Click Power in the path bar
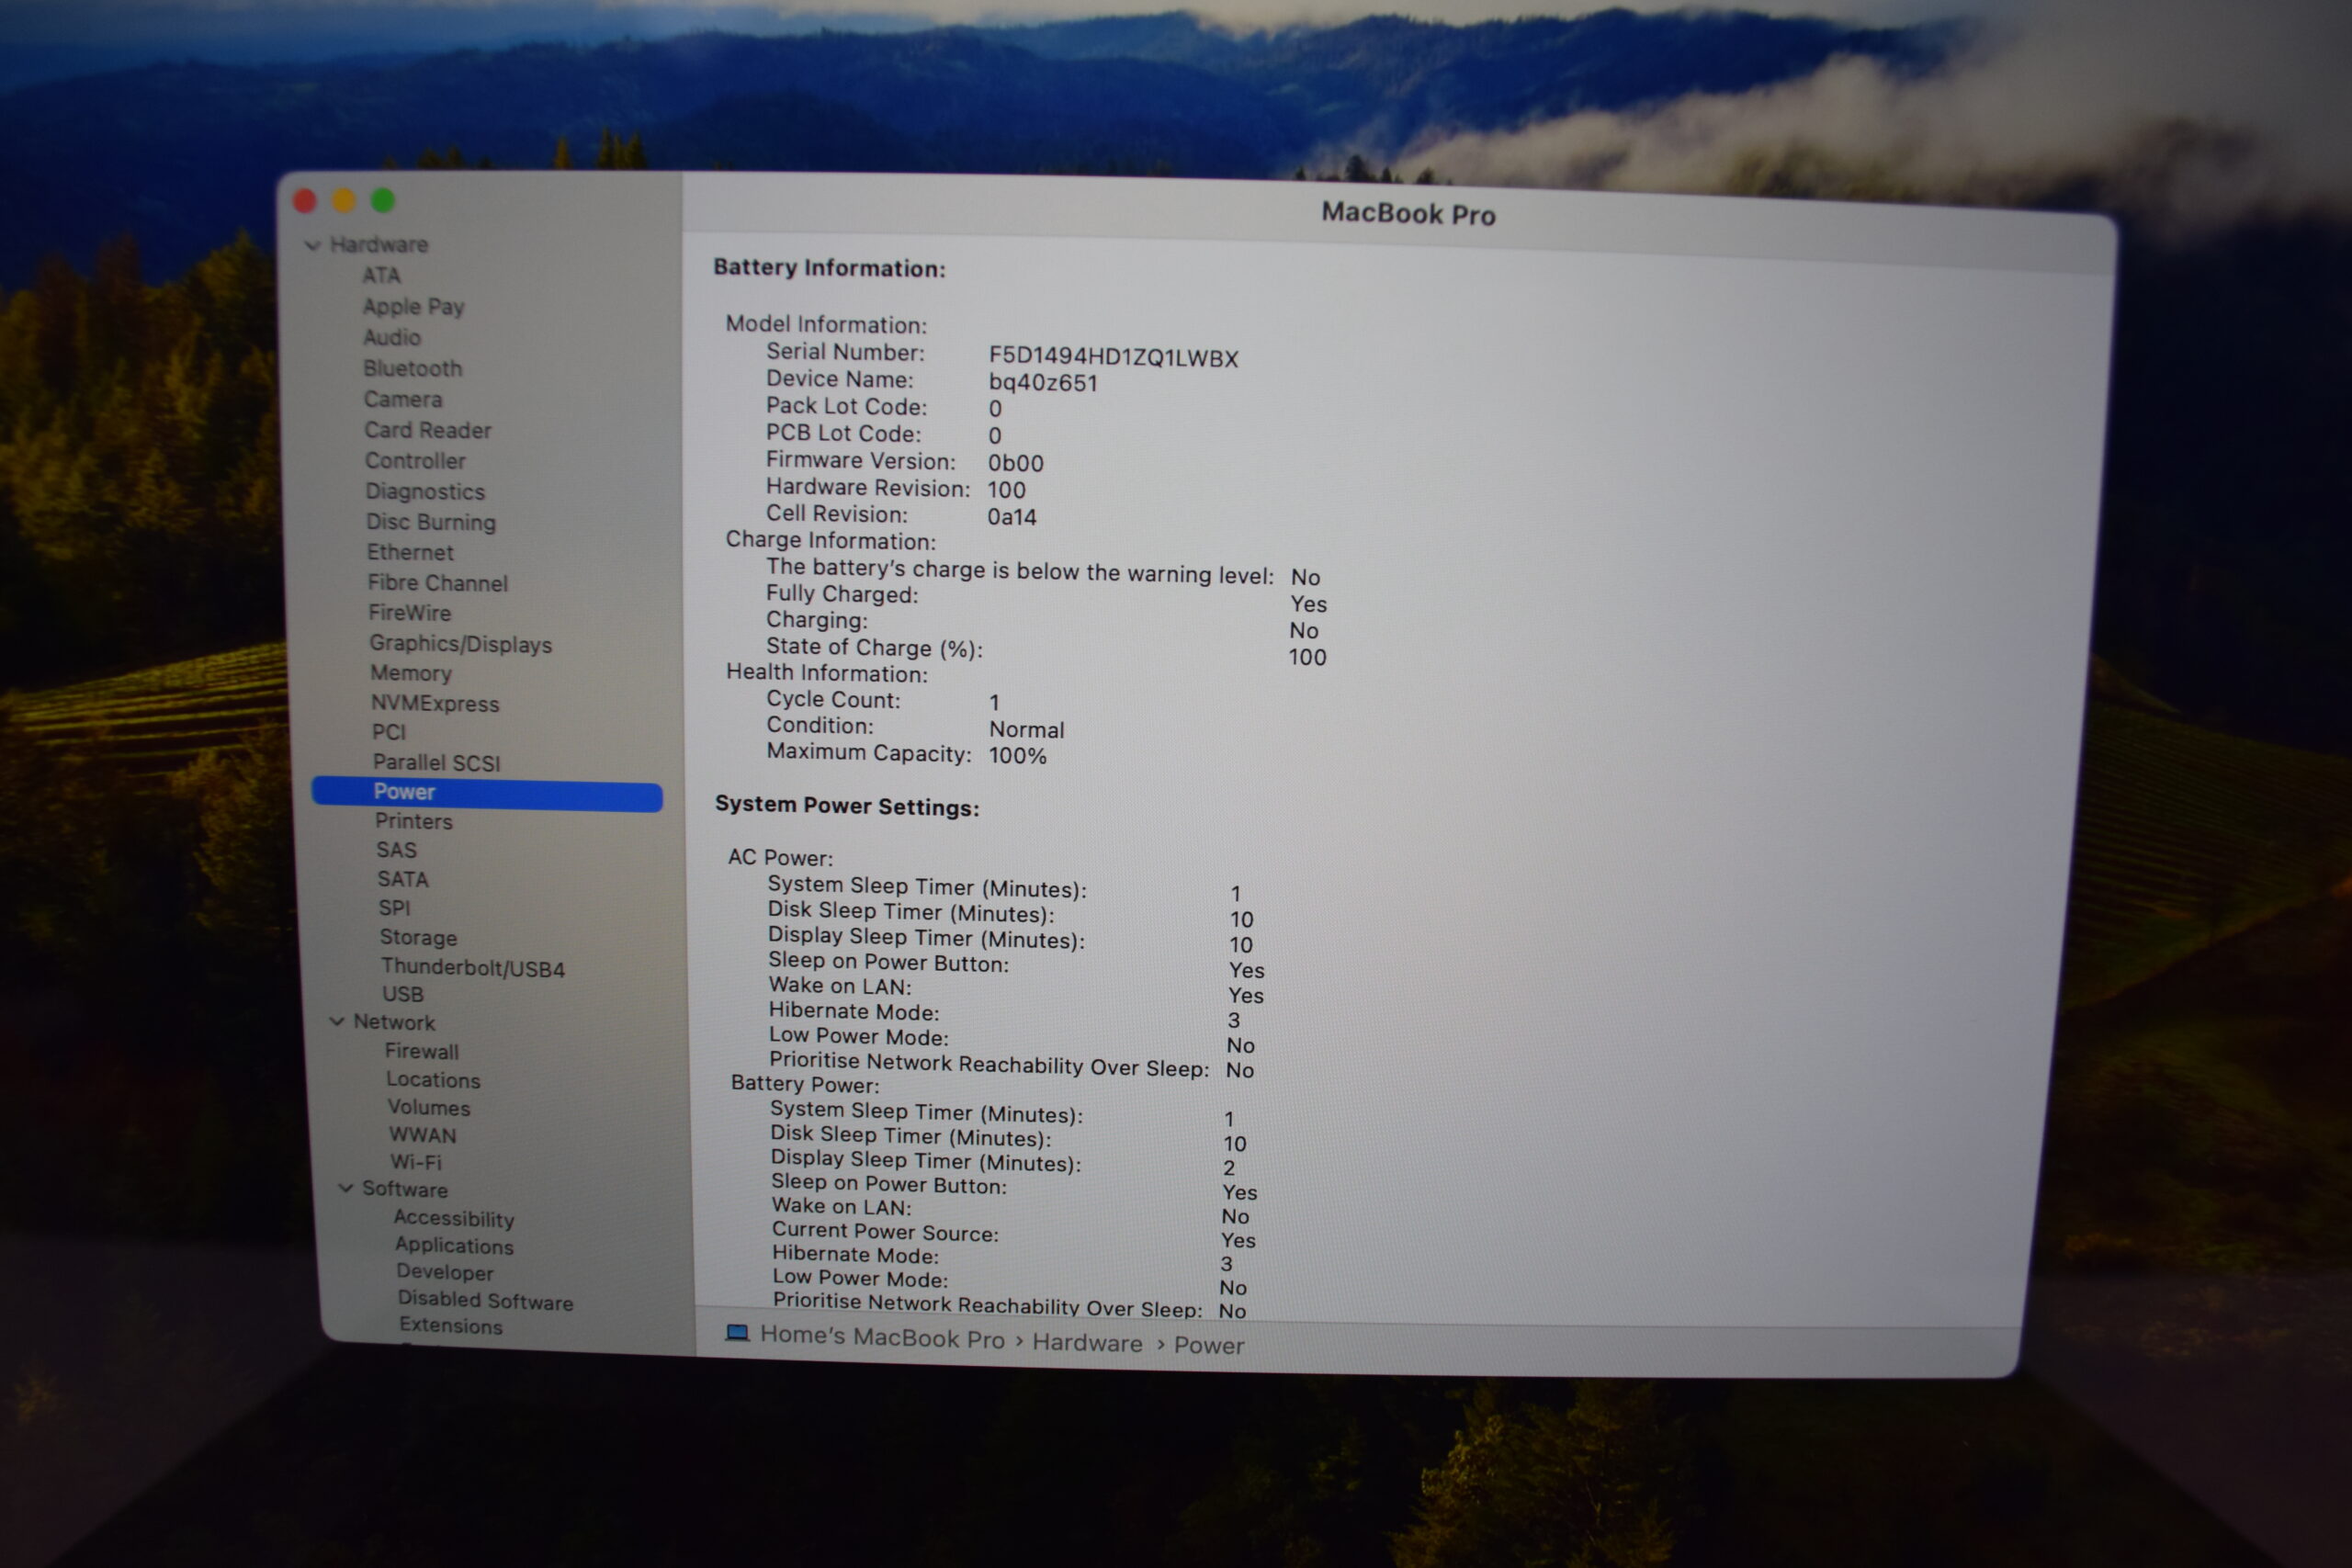Screen dimensions: 2352x1568 tap(1209, 1345)
